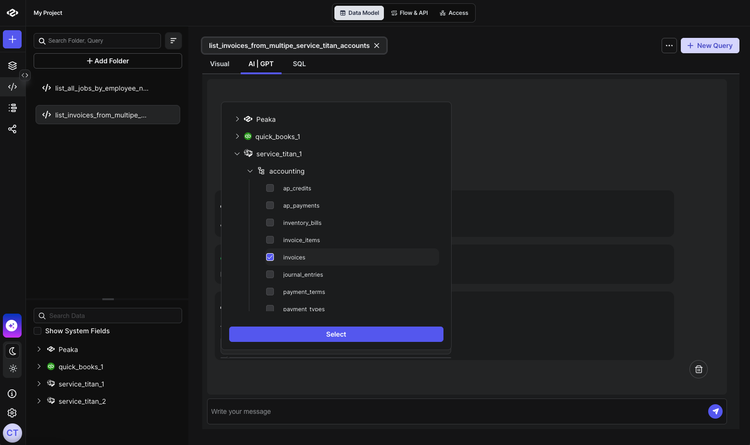Click the Write your message input field
The width and height of the screenshot is (750, 445).
tap(450, 411)
